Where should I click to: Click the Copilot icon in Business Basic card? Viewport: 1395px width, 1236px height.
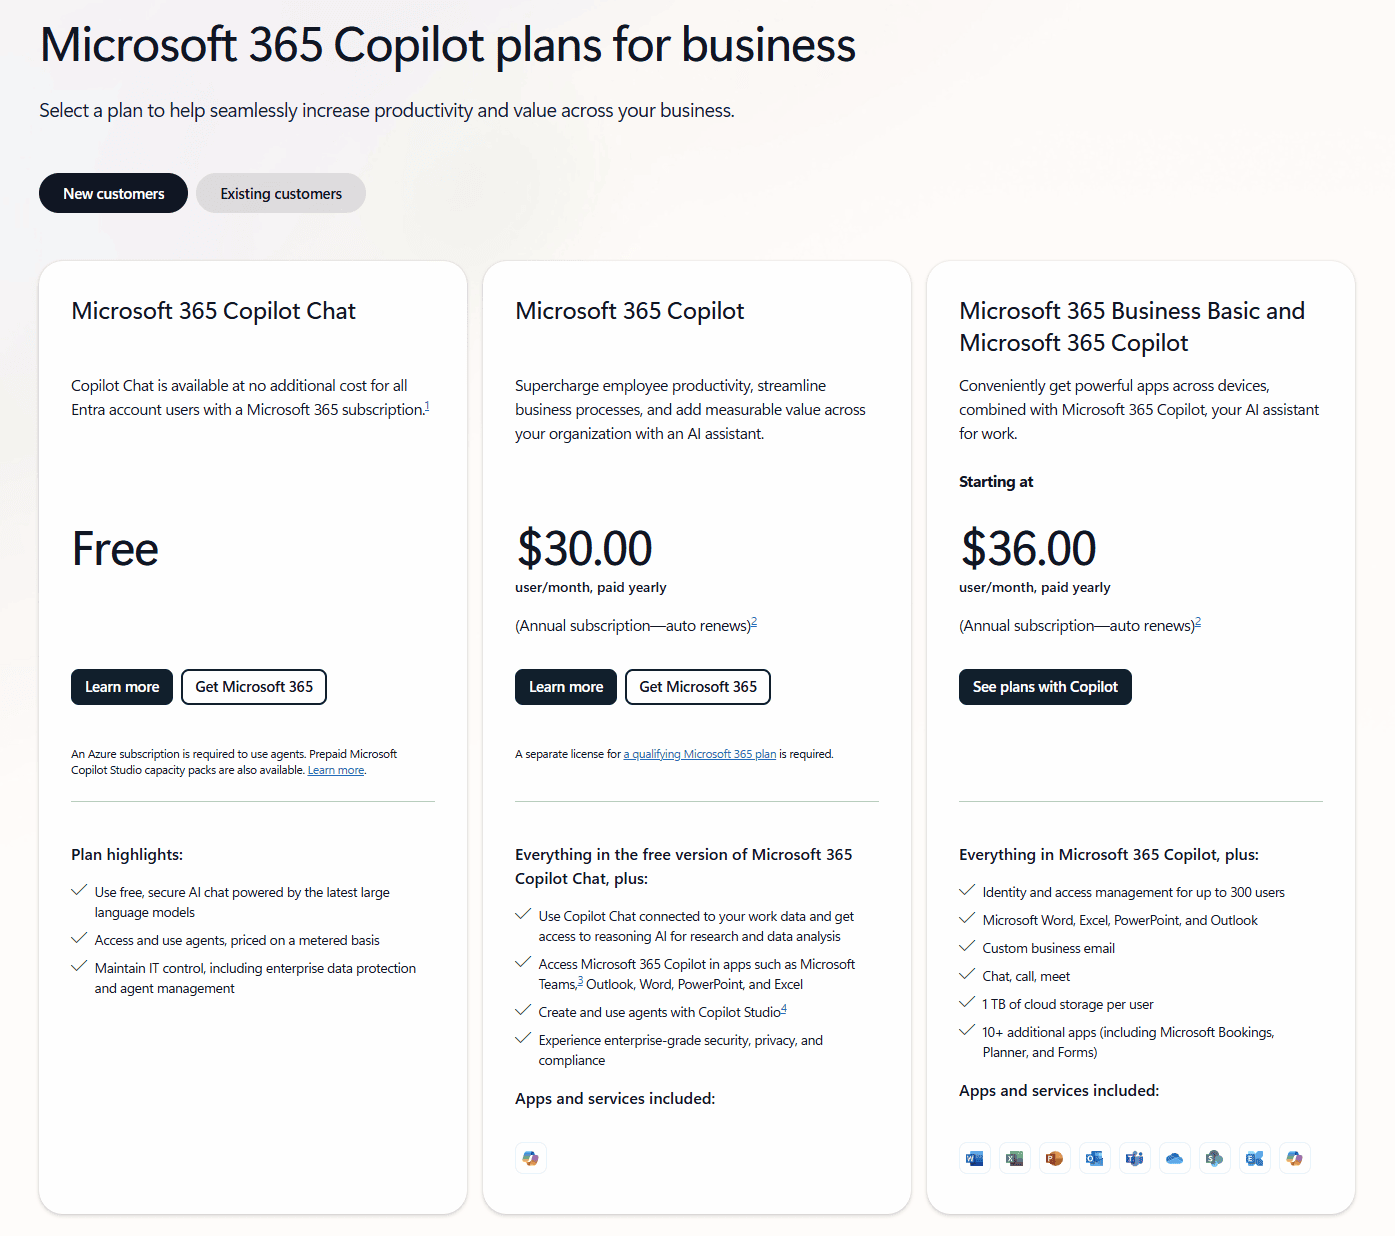pyautogui.click(x=1295, y=1158)
